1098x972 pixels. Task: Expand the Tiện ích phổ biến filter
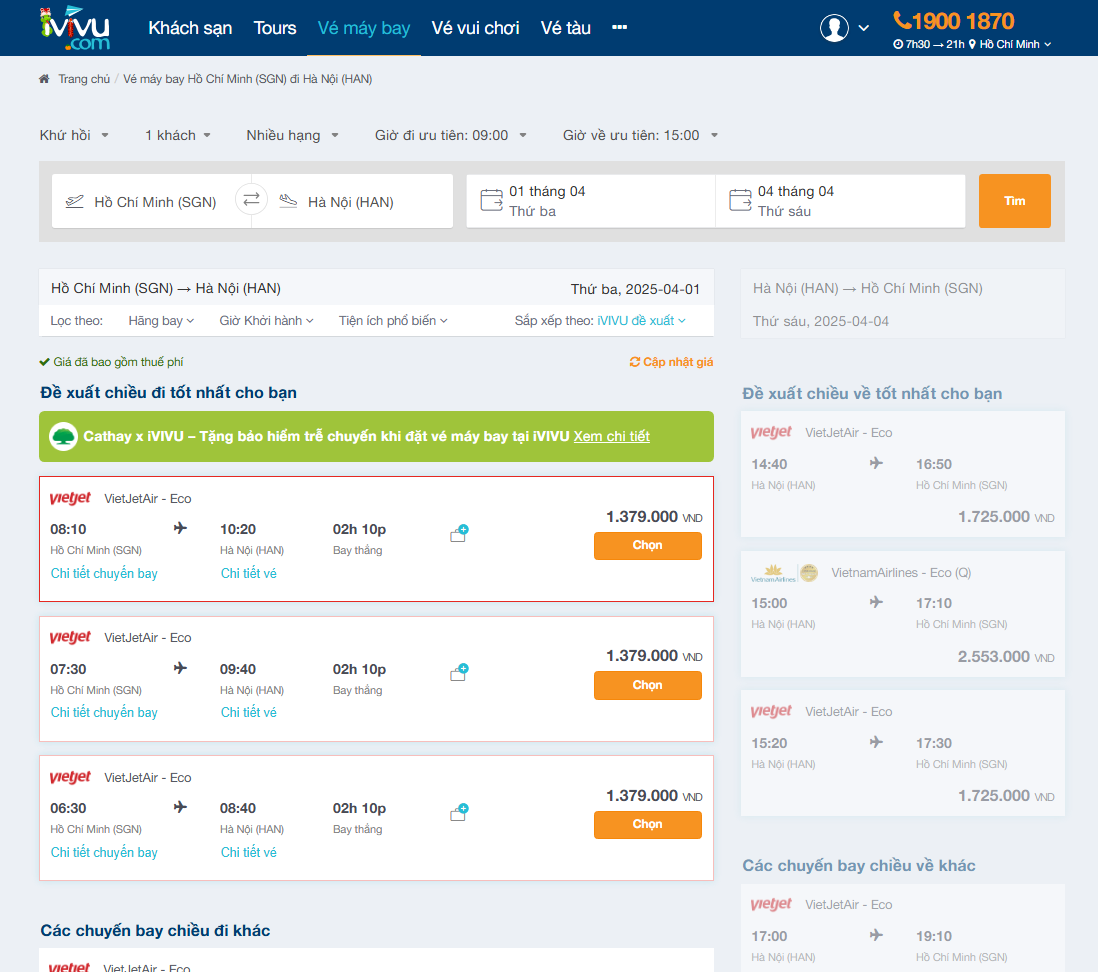pyautogui.click(x=393, y=321)
